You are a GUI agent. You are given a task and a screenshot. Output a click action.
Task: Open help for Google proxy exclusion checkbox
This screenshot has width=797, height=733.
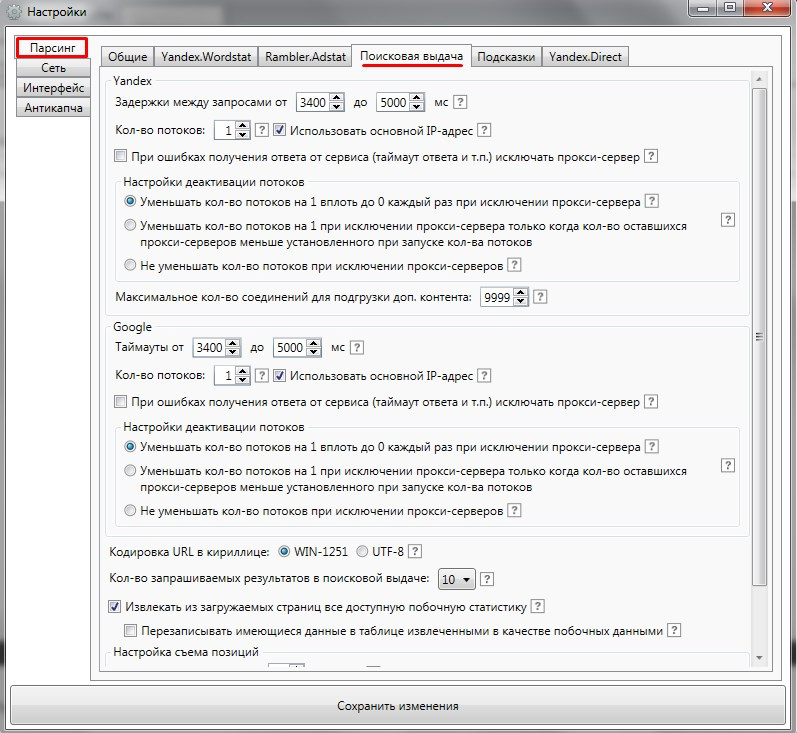click(x=651, y=402)
